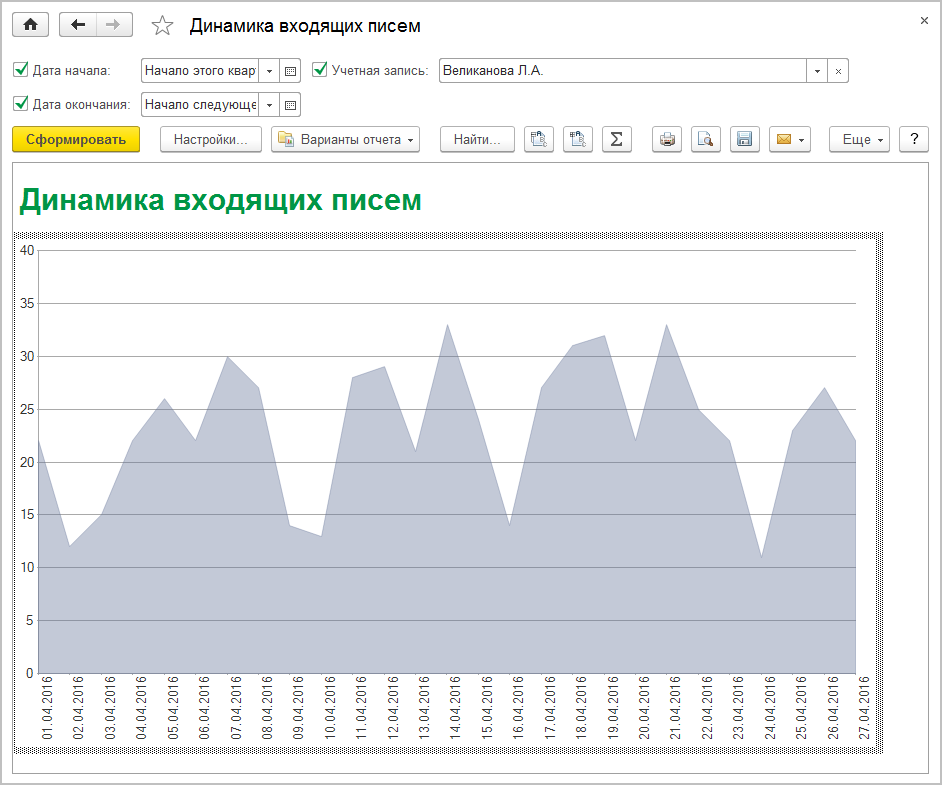
Task: Click the 27.04.2016 axis label
Action: click(x=864, y=708)
